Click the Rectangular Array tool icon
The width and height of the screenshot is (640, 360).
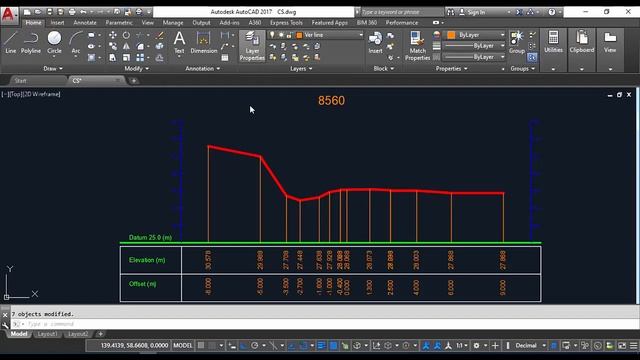pyautogui.click(x=140, y=58)
